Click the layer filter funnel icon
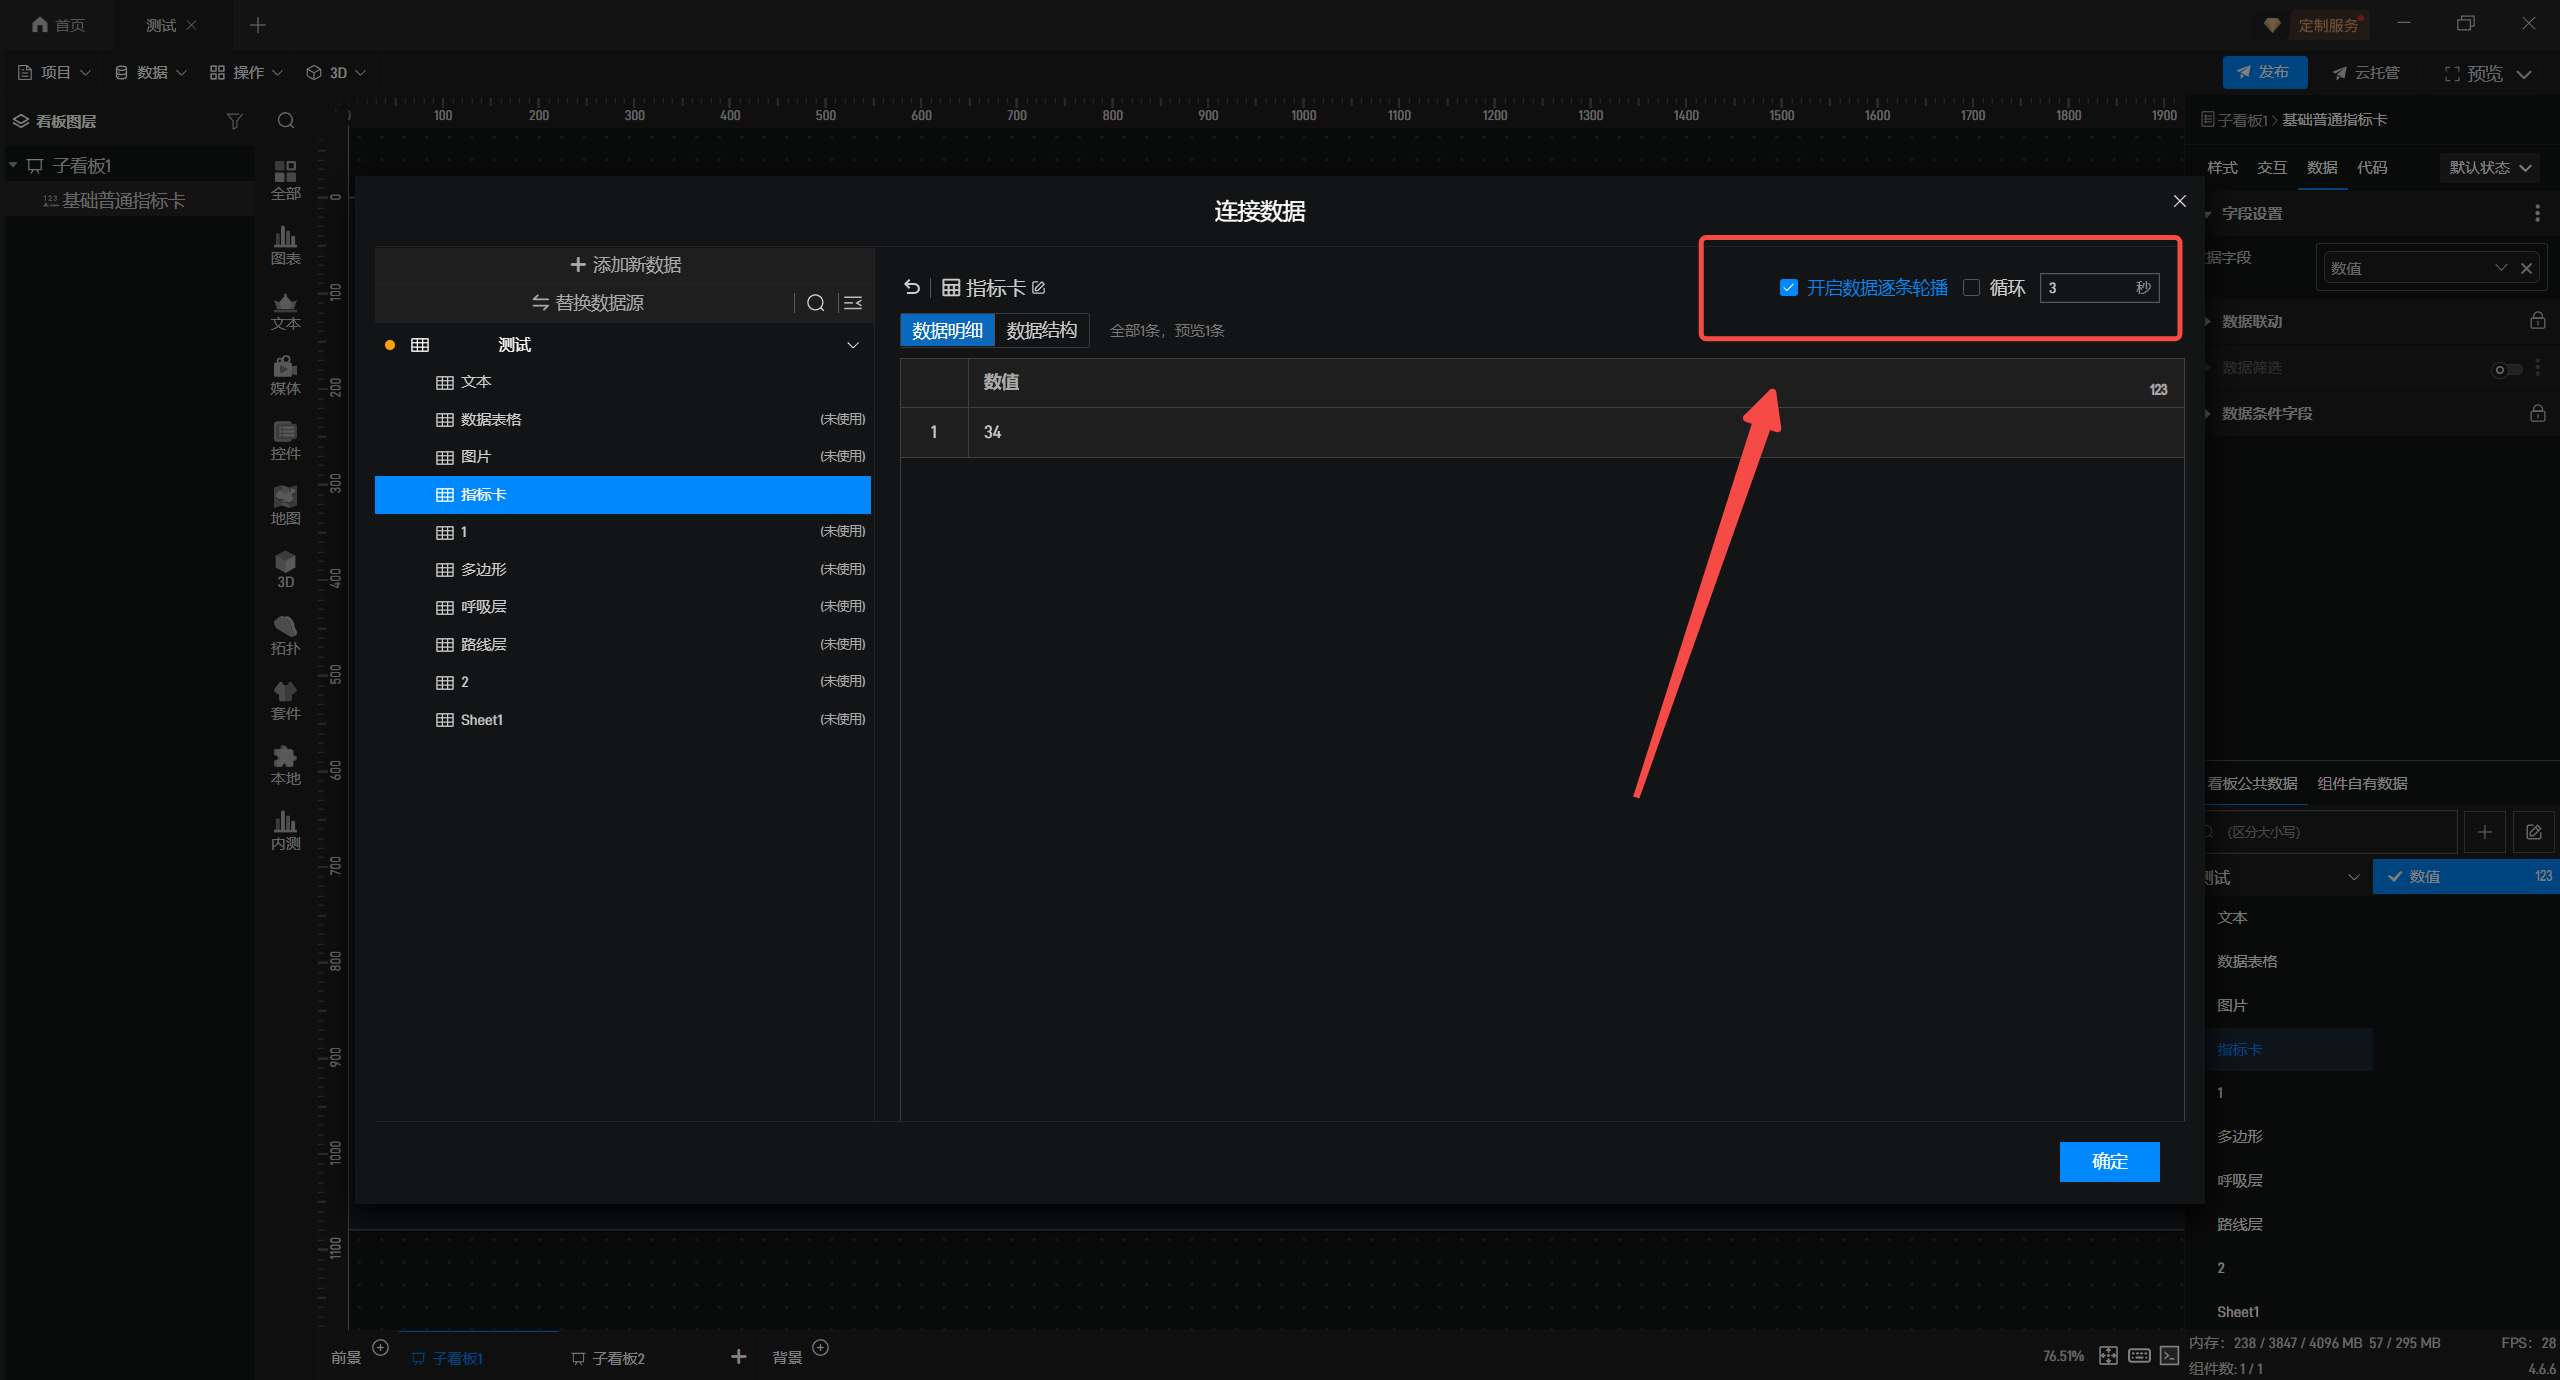The height and width of the screenshot is (1380, 2560). click(x=234, y=121)
